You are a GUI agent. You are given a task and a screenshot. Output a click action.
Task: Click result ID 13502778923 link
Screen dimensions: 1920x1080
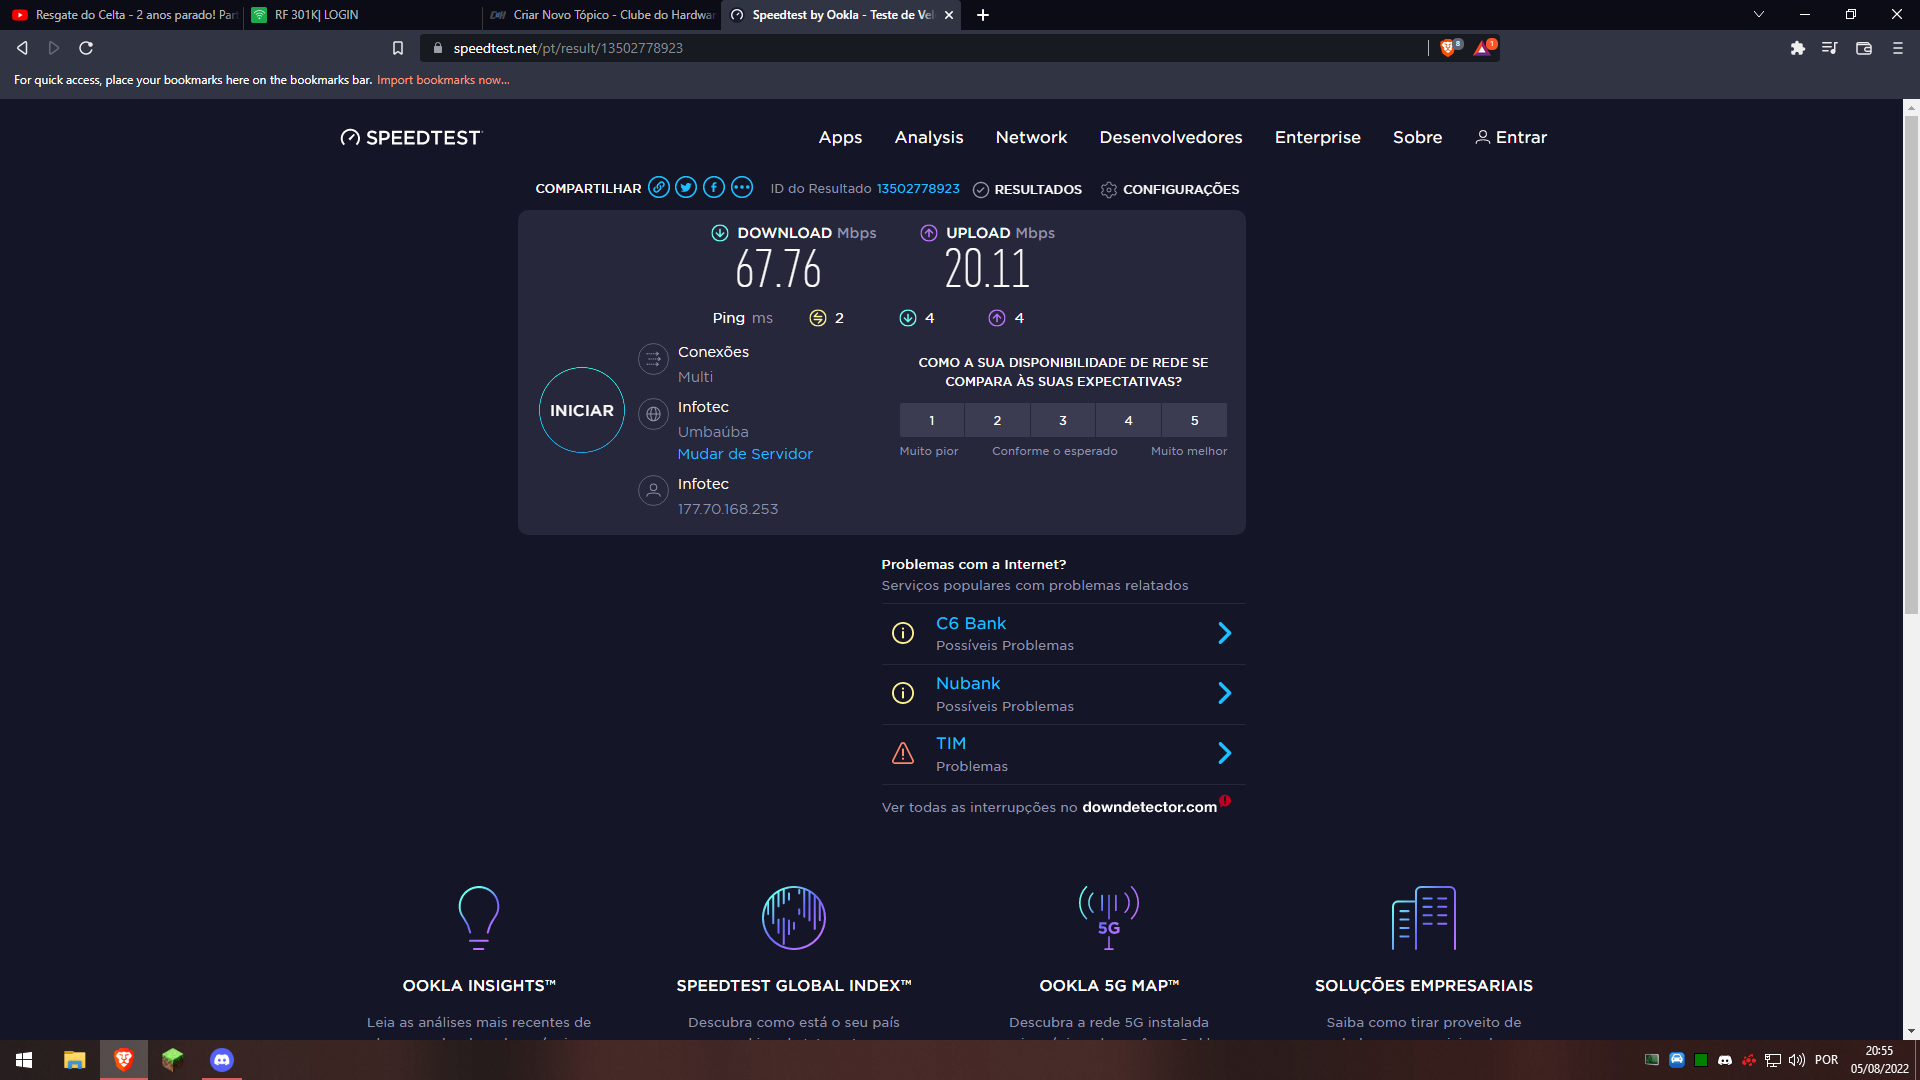tap(918, 189)
